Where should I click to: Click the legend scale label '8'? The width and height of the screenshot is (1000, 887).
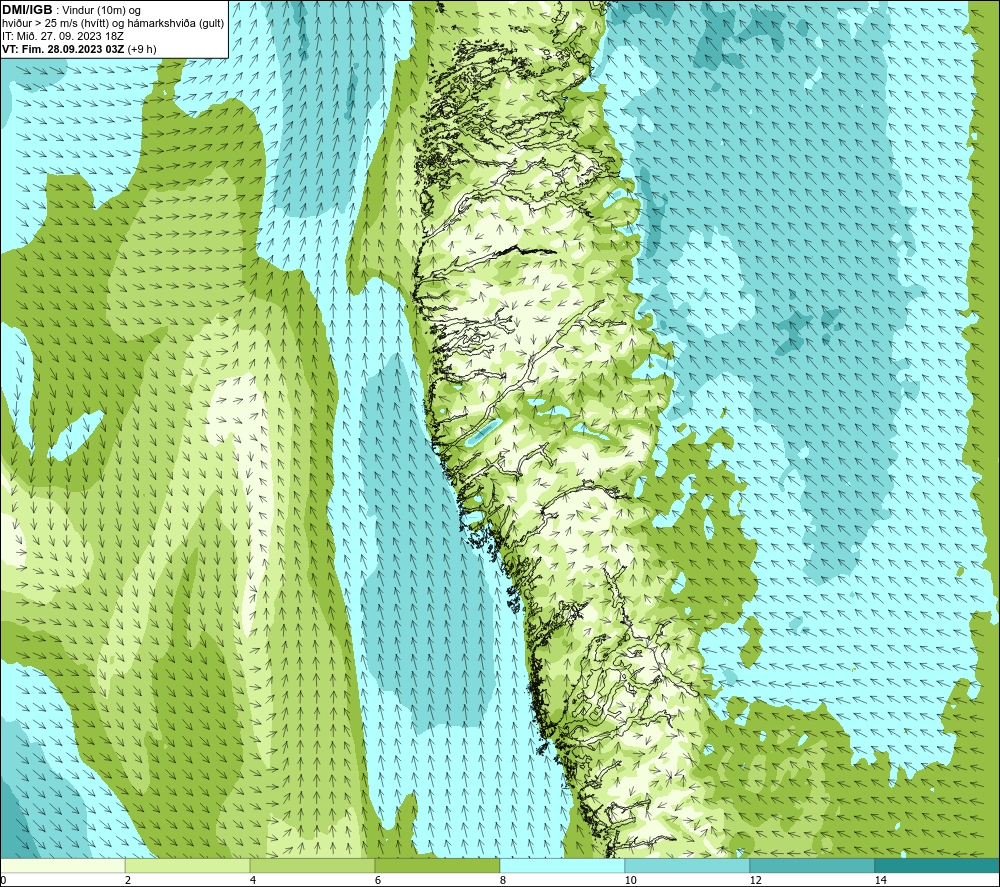coord(503,880)
